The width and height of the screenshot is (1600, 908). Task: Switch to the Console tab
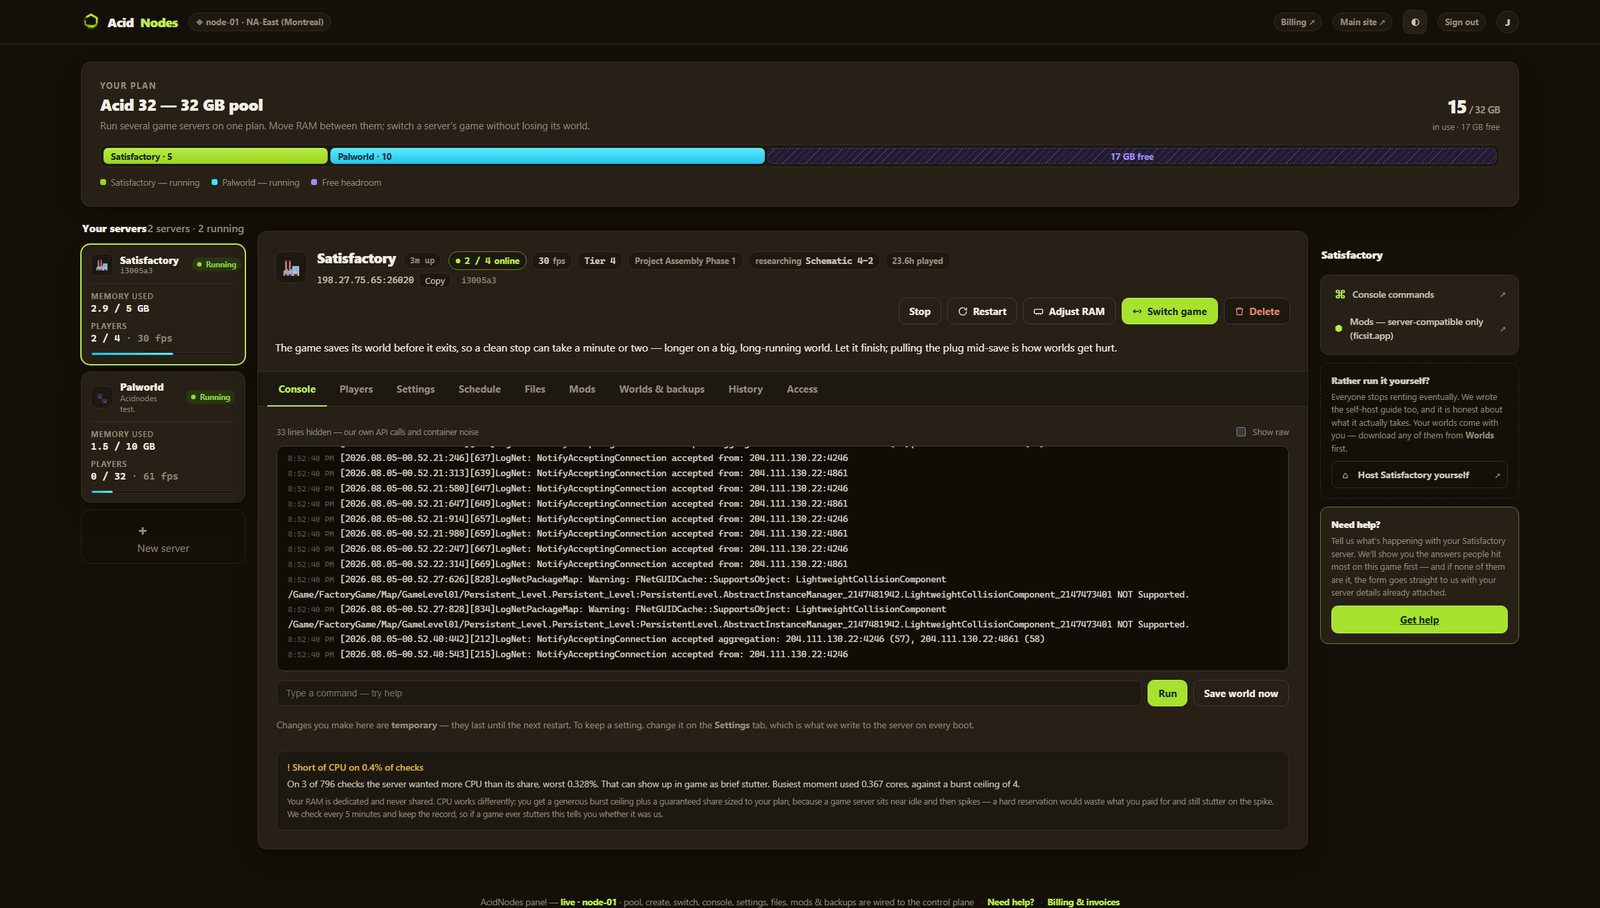coord(297,389)
